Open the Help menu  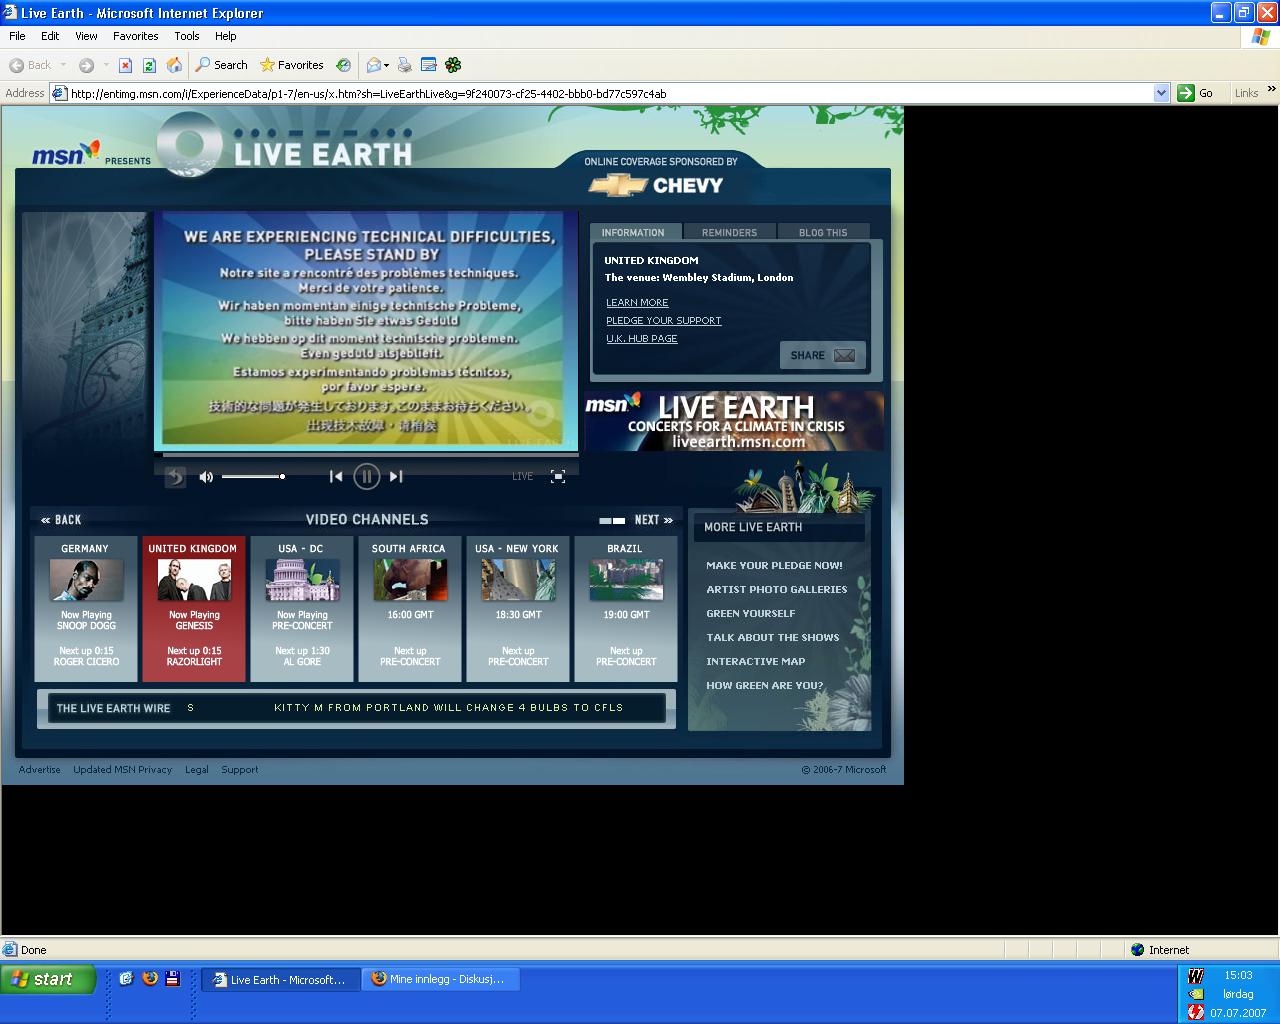pos(225,36)
